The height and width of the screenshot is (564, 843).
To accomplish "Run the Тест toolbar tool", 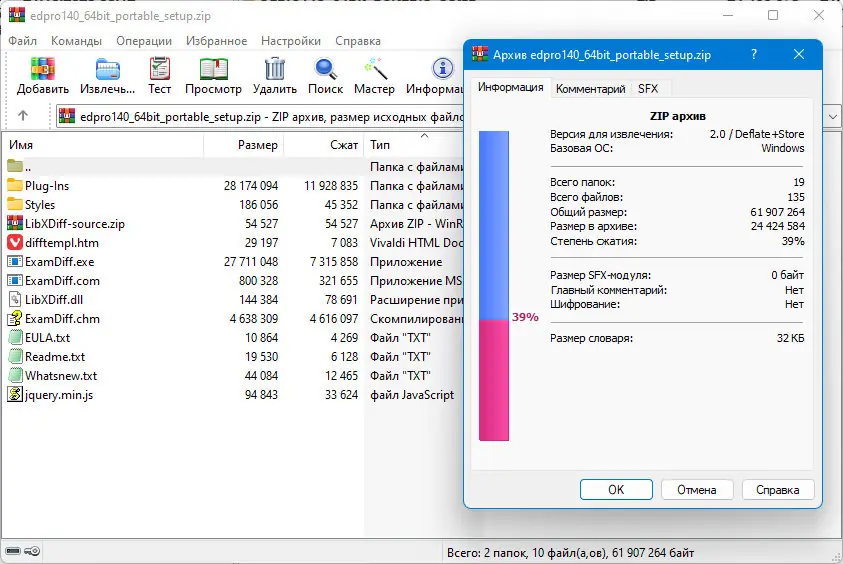I will tap(160, 69).
